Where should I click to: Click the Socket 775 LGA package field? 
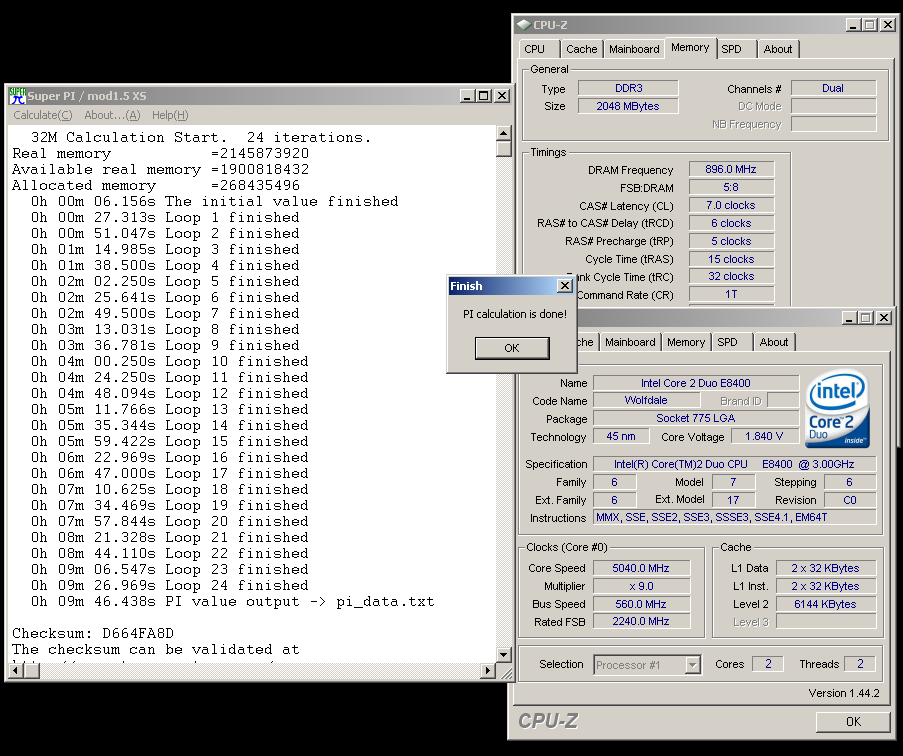696,418
